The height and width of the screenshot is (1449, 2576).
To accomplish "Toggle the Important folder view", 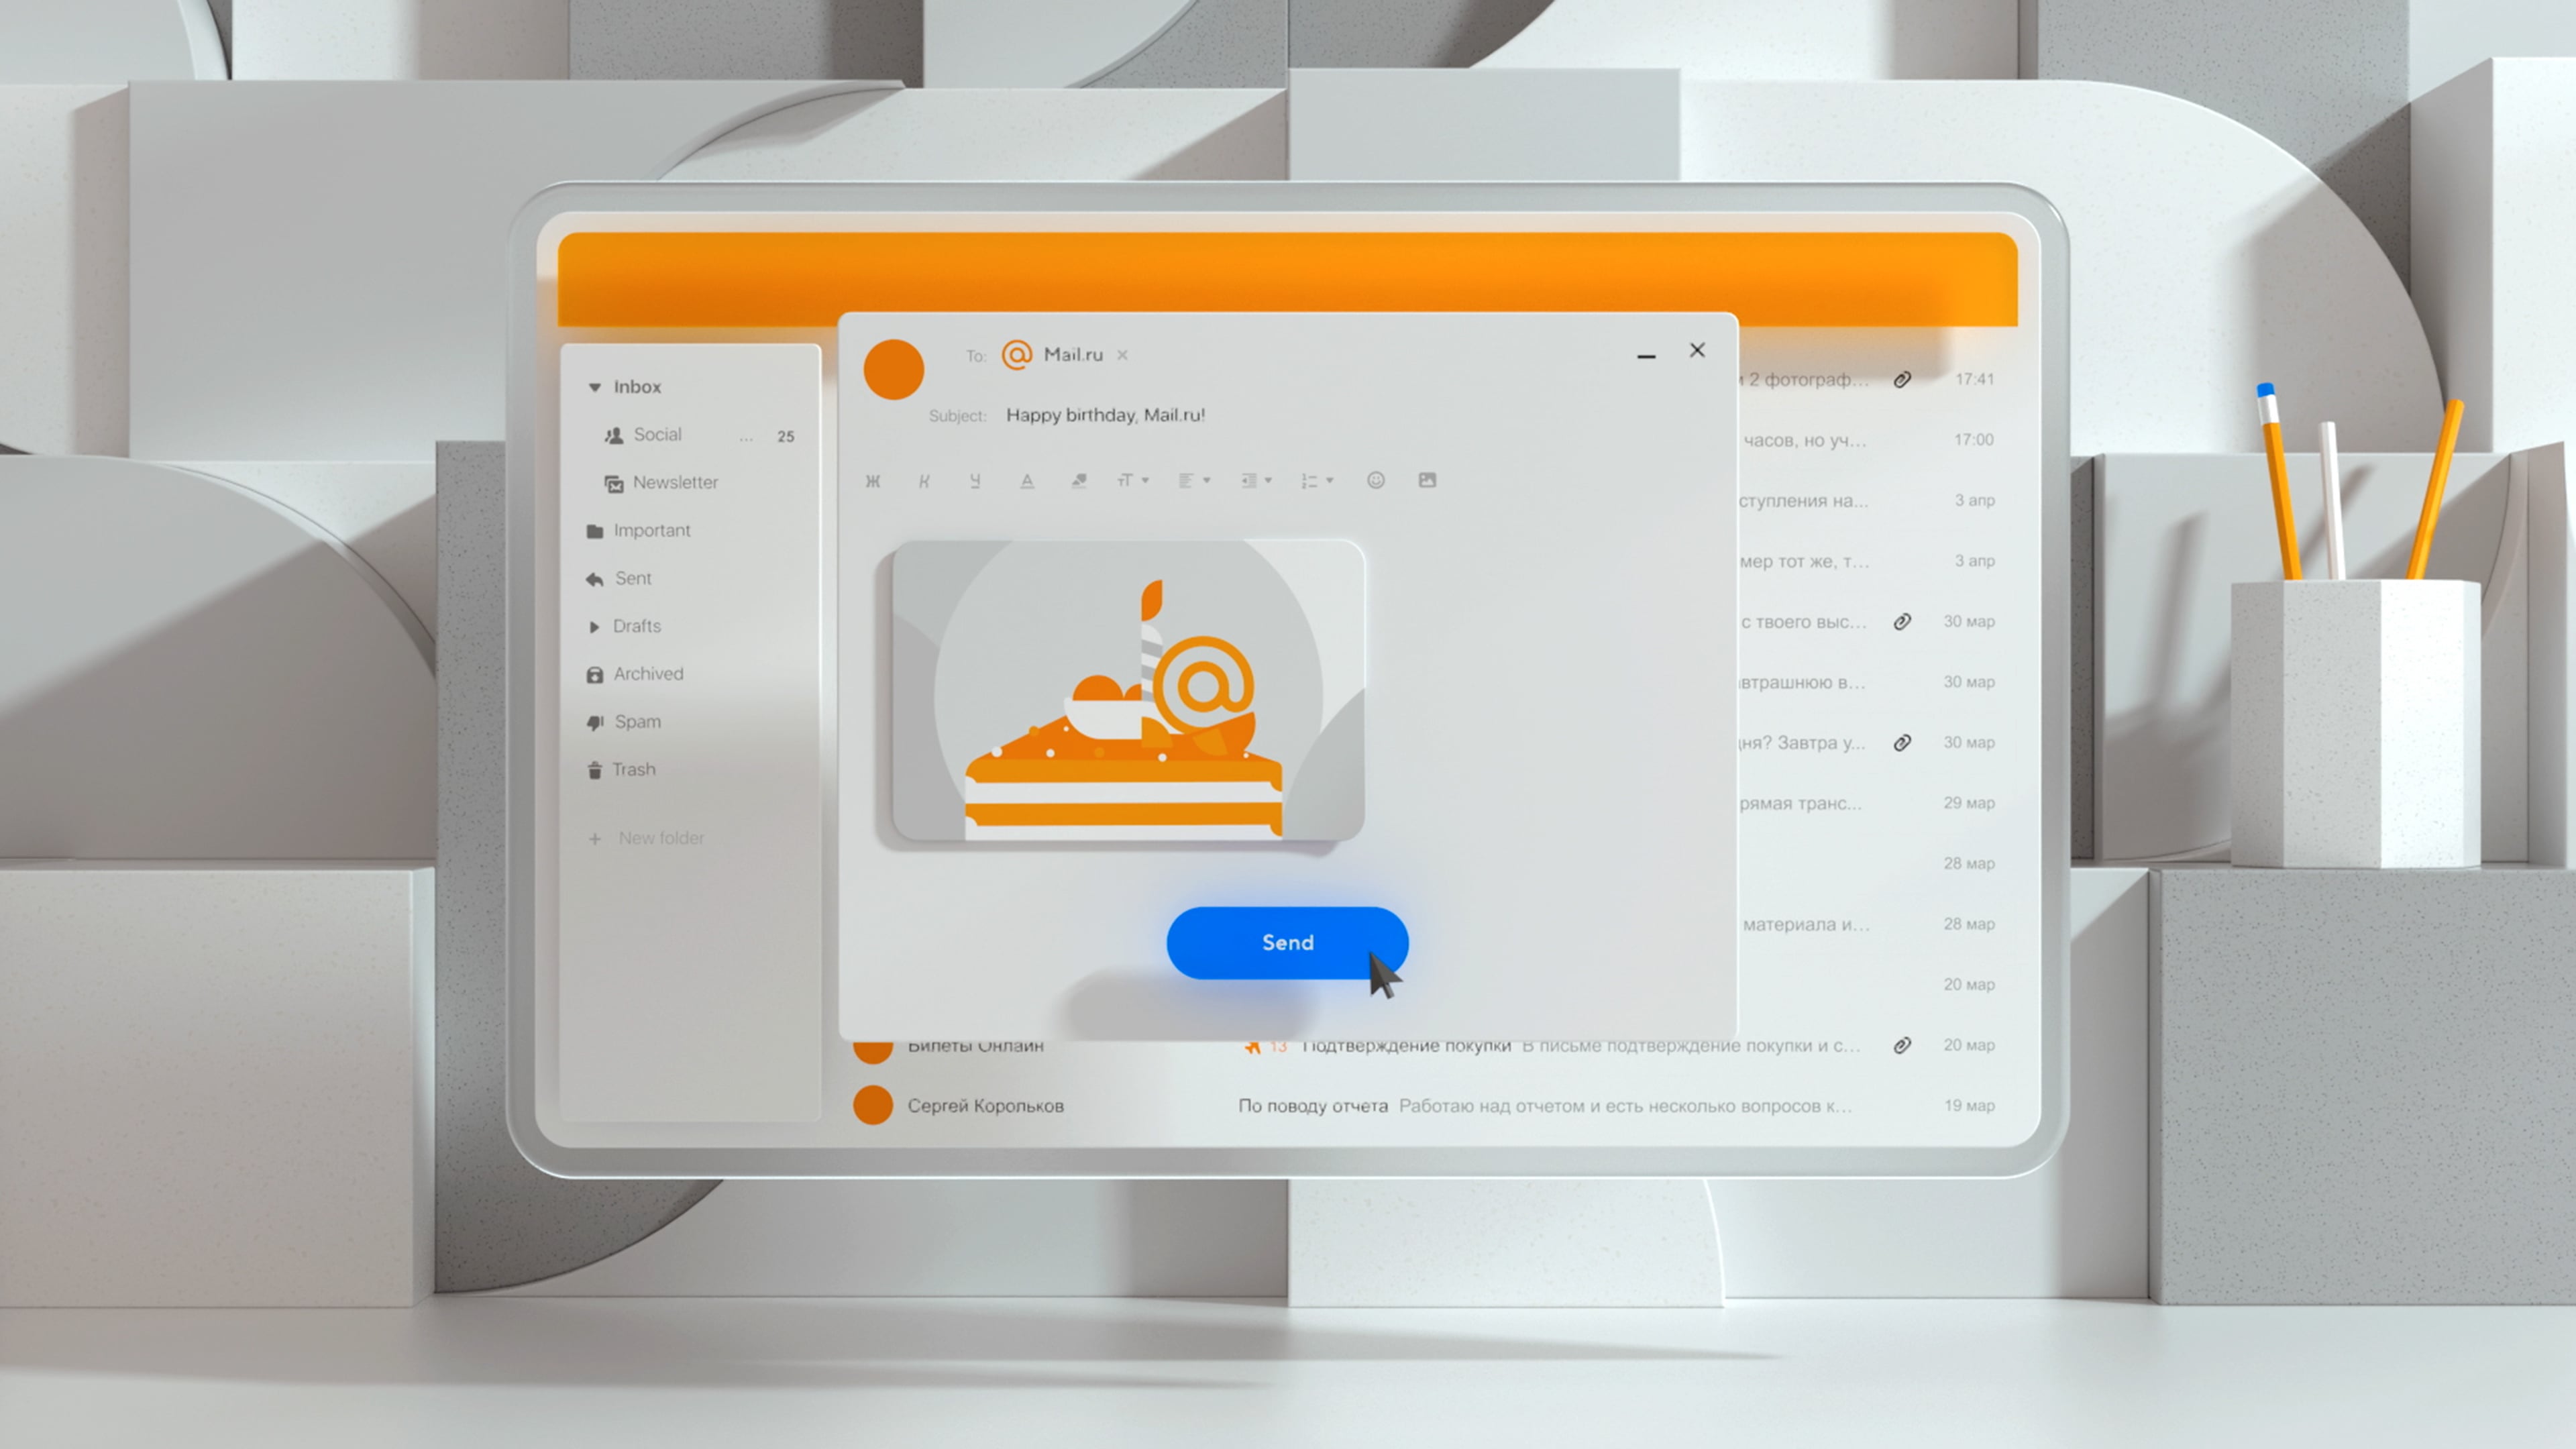I will coord(651,529).
